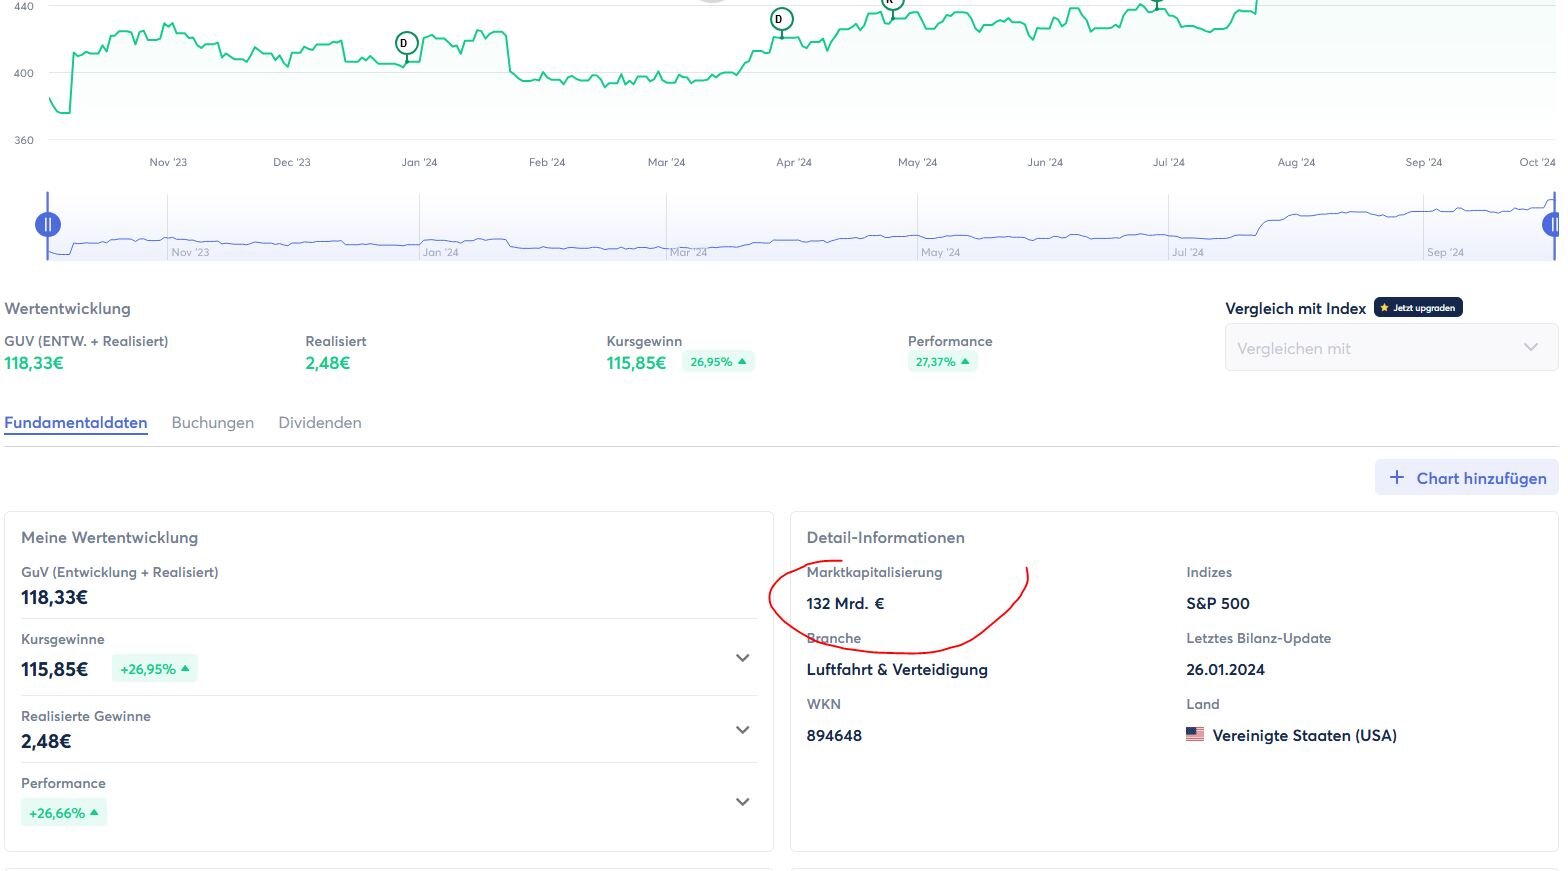
Task: Click the D dividend marker near Jan '24
Action: coord(406,43)
